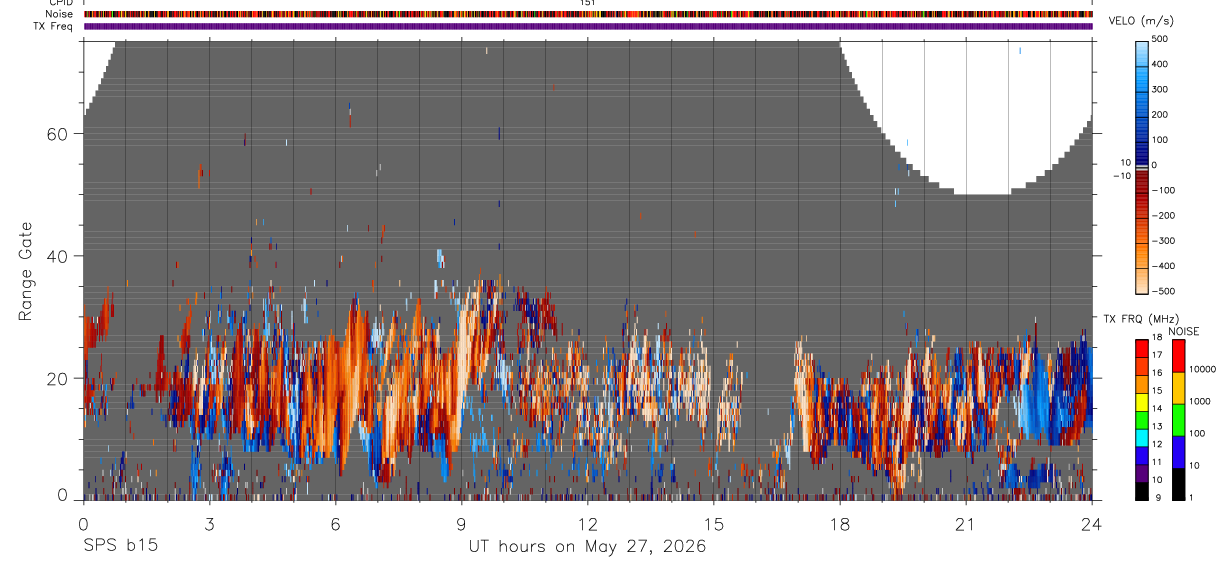Click the purple TX Freq strip above plot
Screen dimensions: 1228x567
588,26
